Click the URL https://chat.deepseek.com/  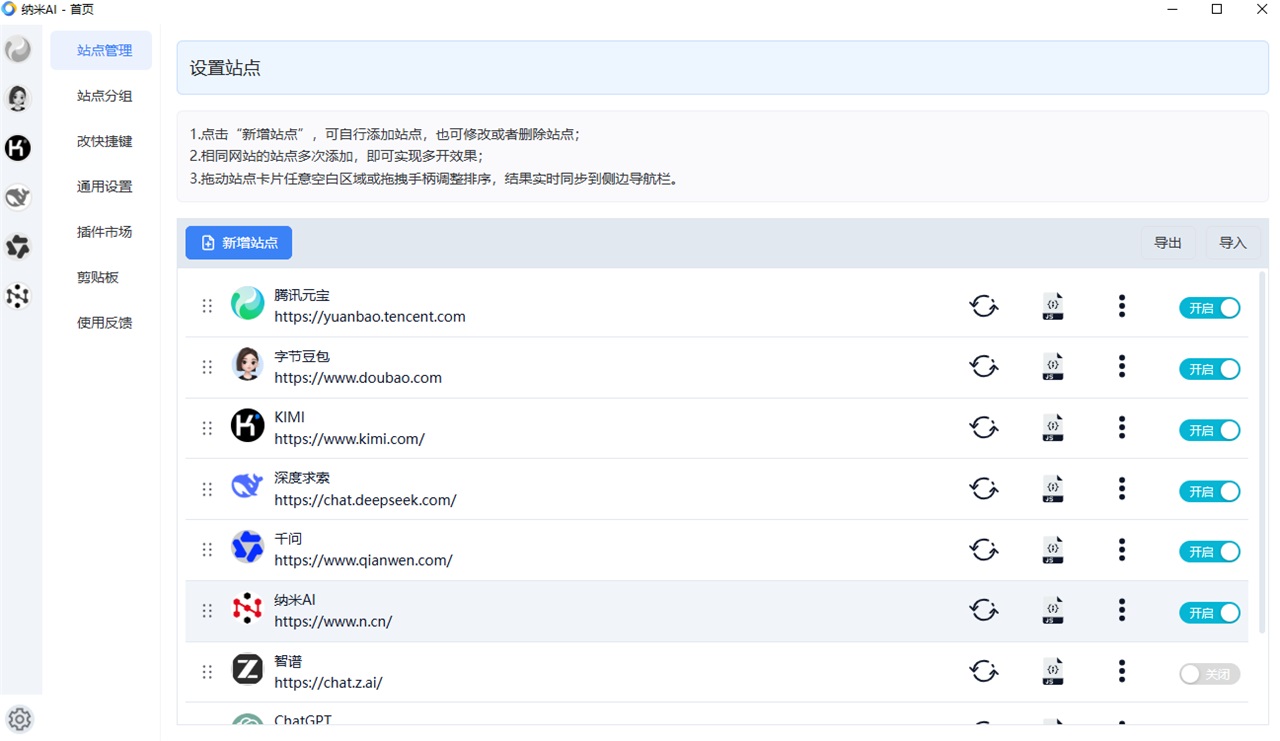pyautogui.click(x=366, y=500)
